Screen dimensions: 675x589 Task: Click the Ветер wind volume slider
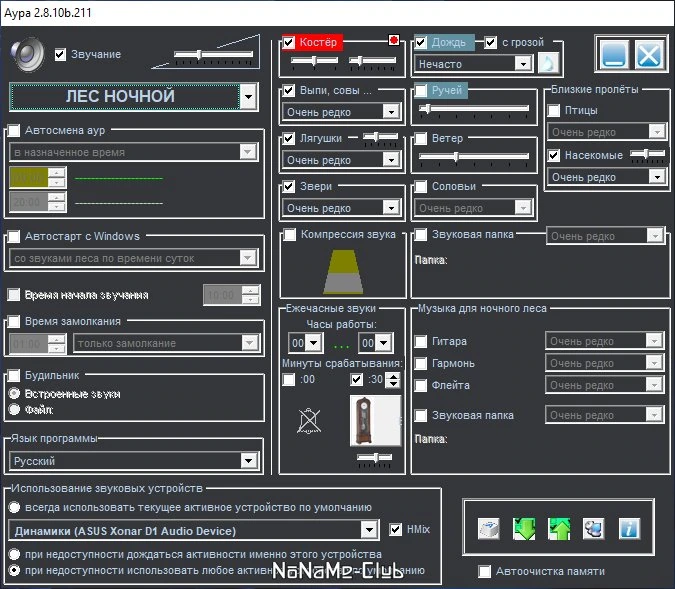coord(474,157)
